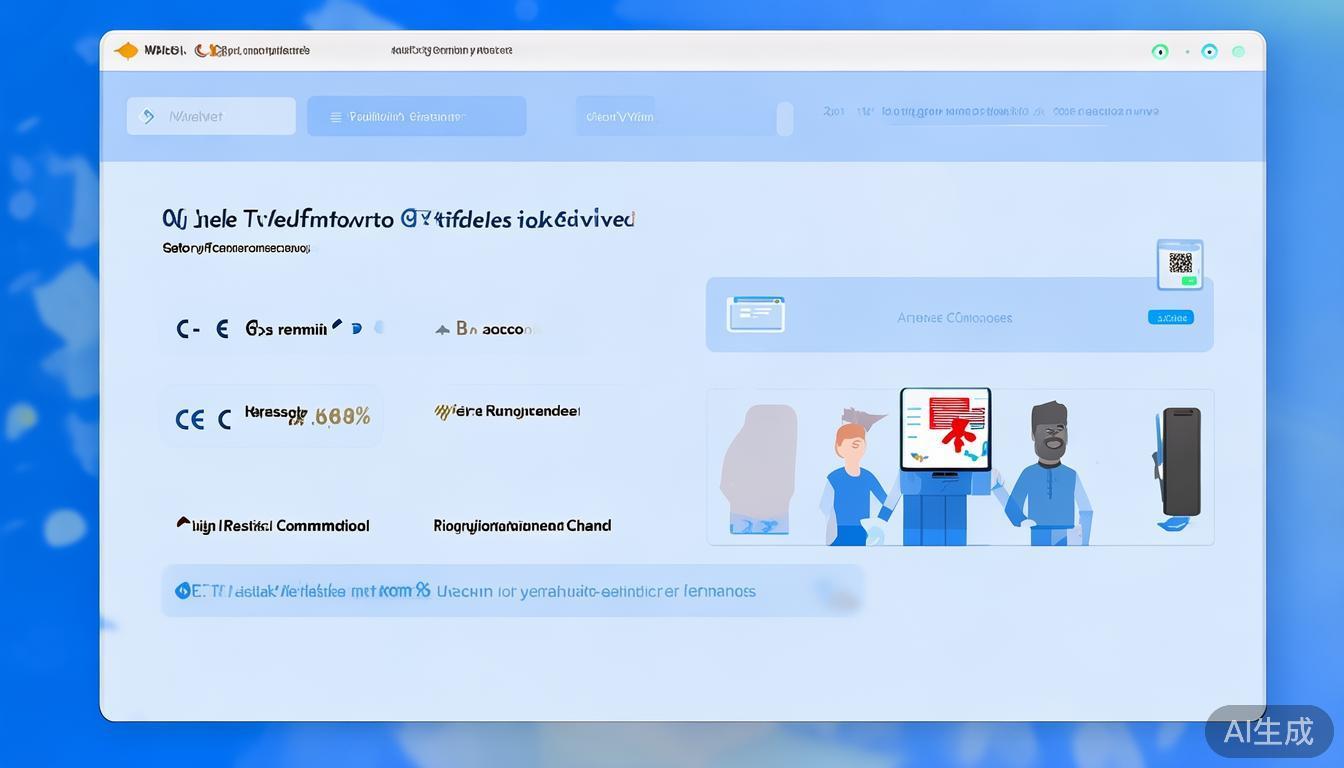Click the window card icon in the banner

pos(756,314)
